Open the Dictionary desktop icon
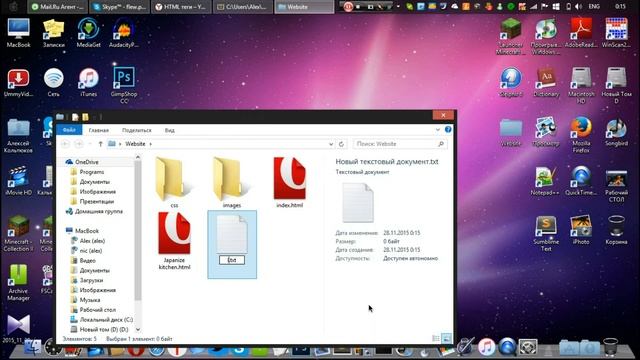The width and height of the screenshot is (640, 360). (546, 83)
